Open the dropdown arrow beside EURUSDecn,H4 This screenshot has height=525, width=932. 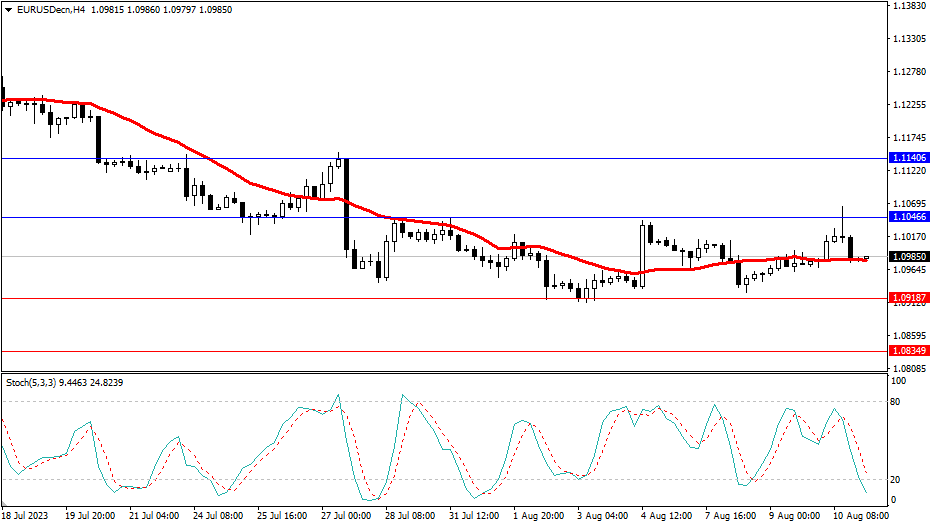[7, 10]
